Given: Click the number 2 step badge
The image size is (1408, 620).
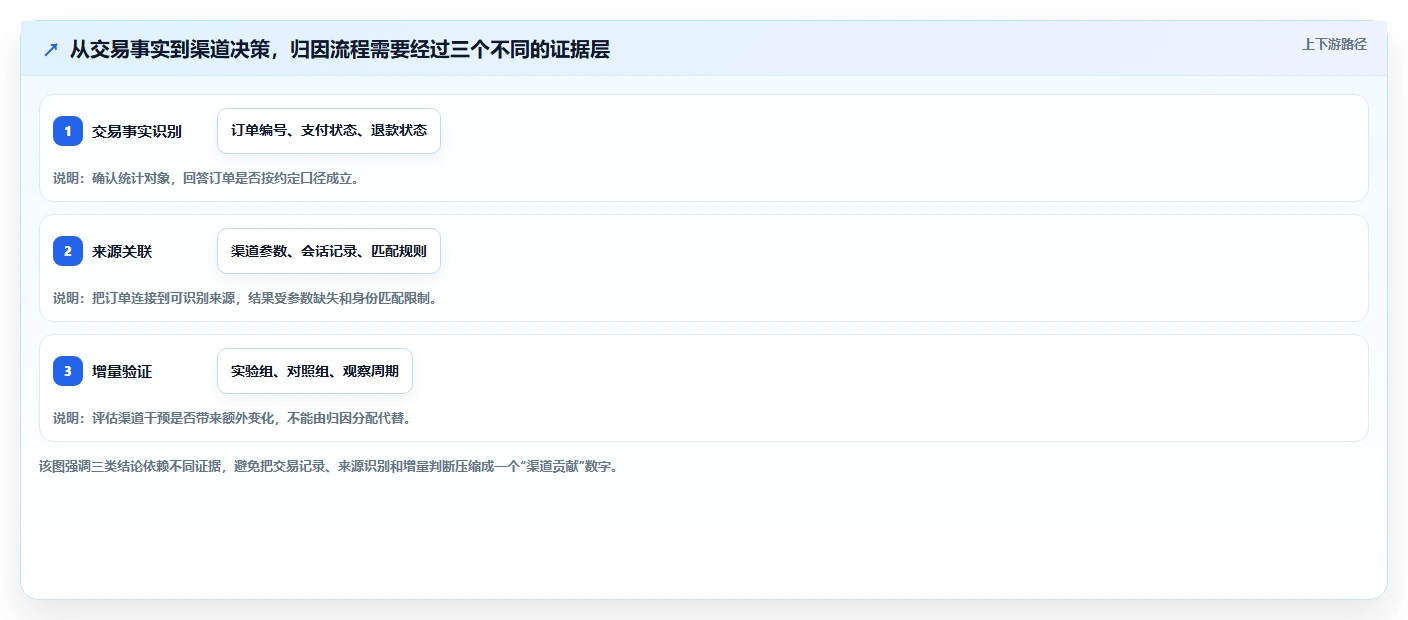Looking at the screenshot, I should pos(68,251).
